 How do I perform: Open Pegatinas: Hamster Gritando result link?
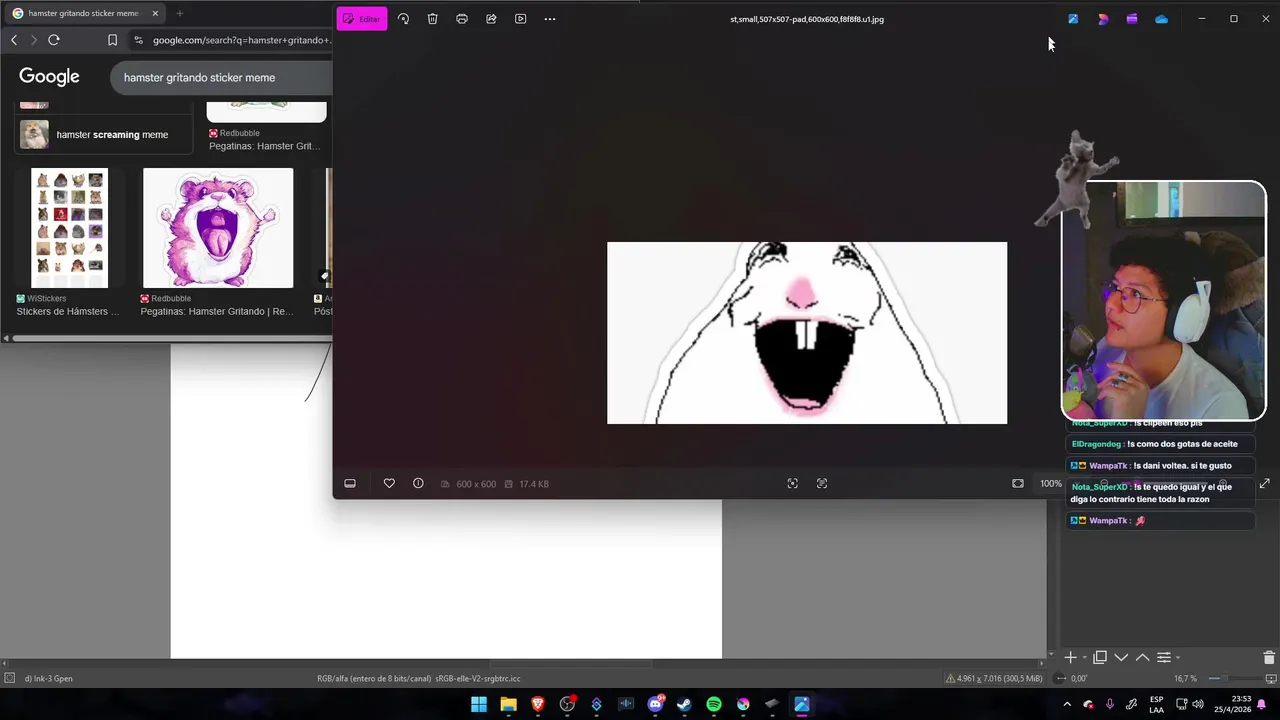pyautogui.click(x=217, y=312)
